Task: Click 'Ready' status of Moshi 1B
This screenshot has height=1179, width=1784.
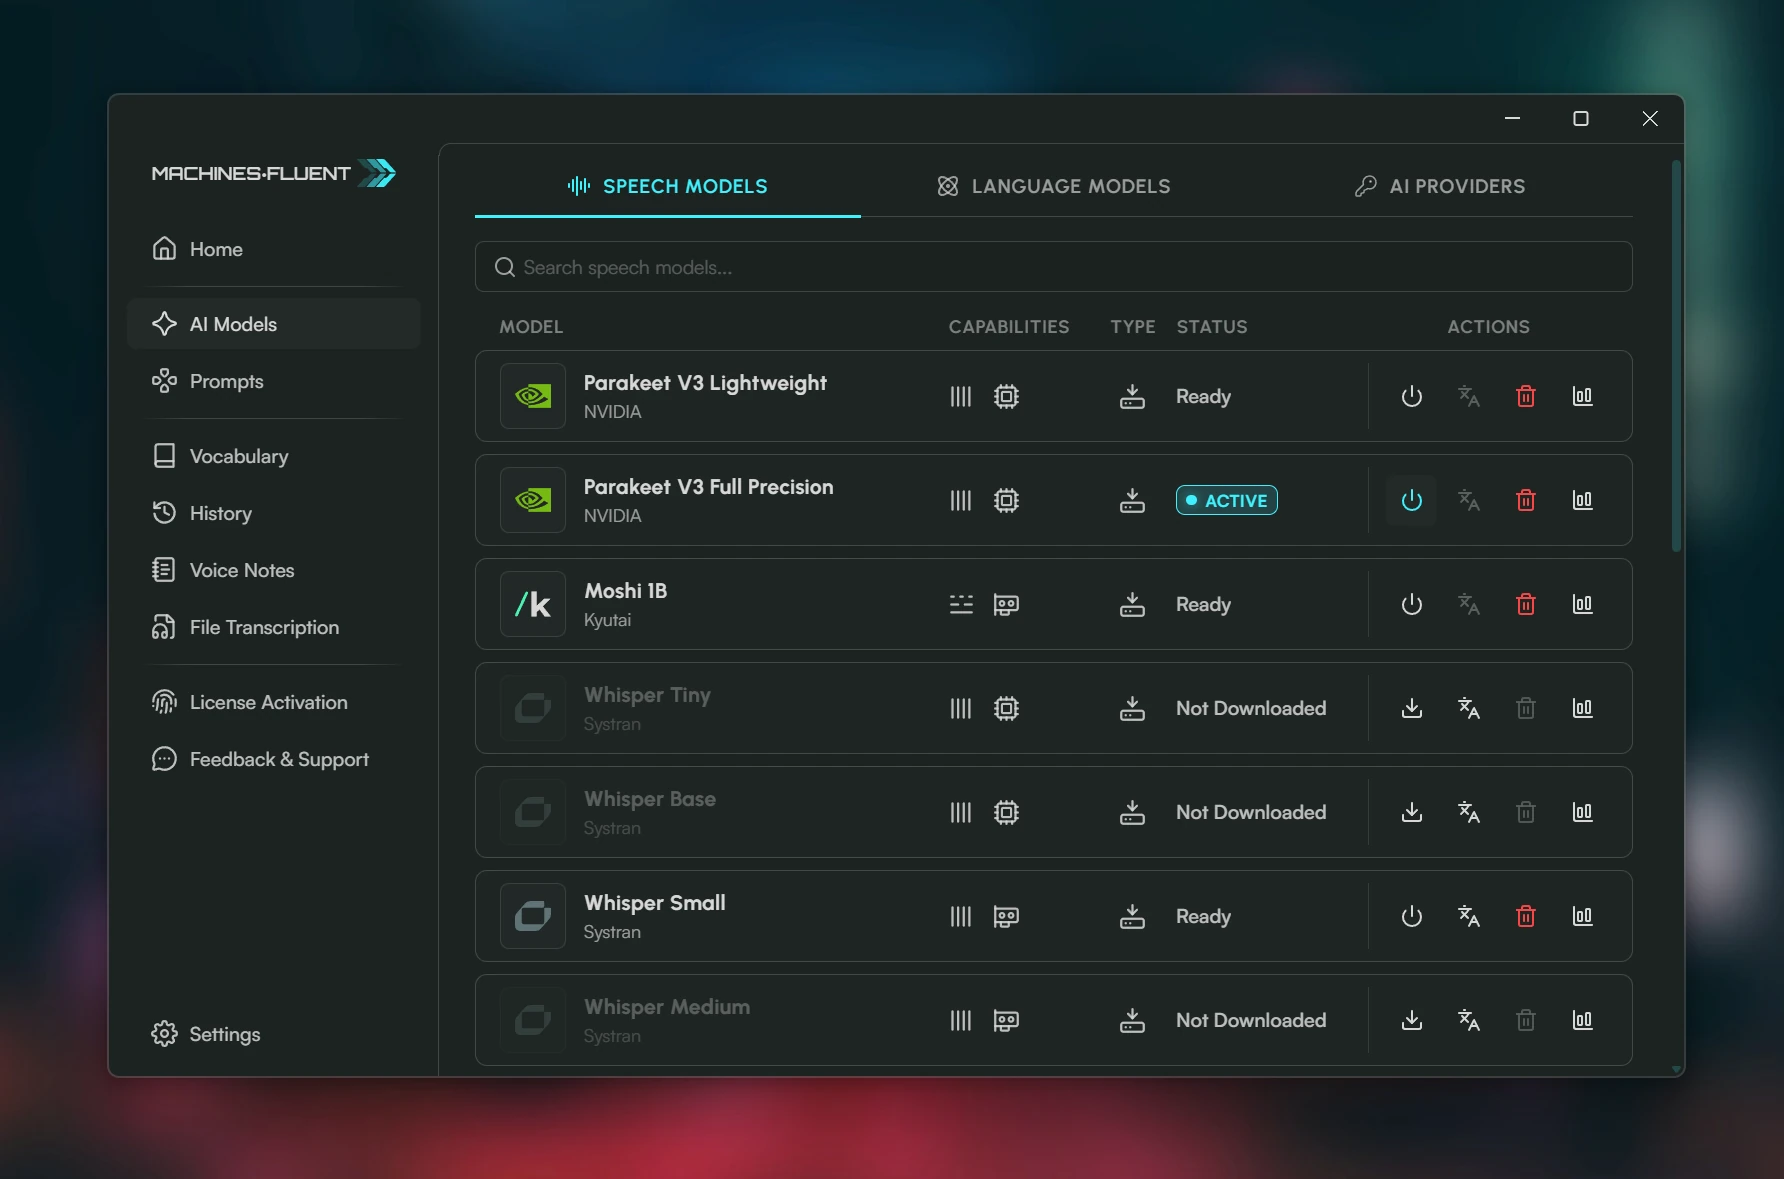Action: point(1203,604)
